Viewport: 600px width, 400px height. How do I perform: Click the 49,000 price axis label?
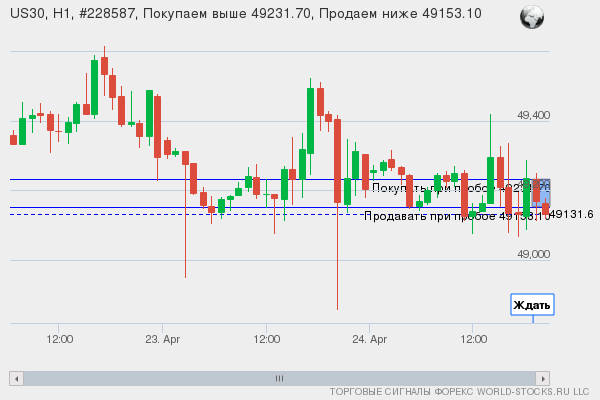tap(533, 254)
